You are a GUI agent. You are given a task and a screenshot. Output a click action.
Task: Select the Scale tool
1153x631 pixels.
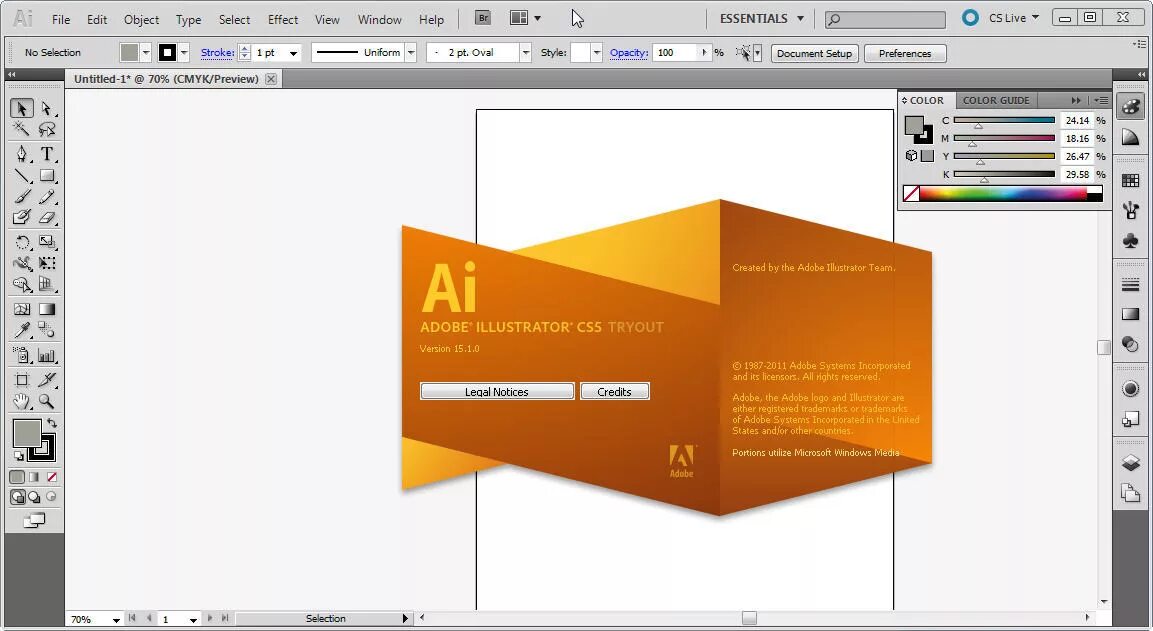pos(47,242)
